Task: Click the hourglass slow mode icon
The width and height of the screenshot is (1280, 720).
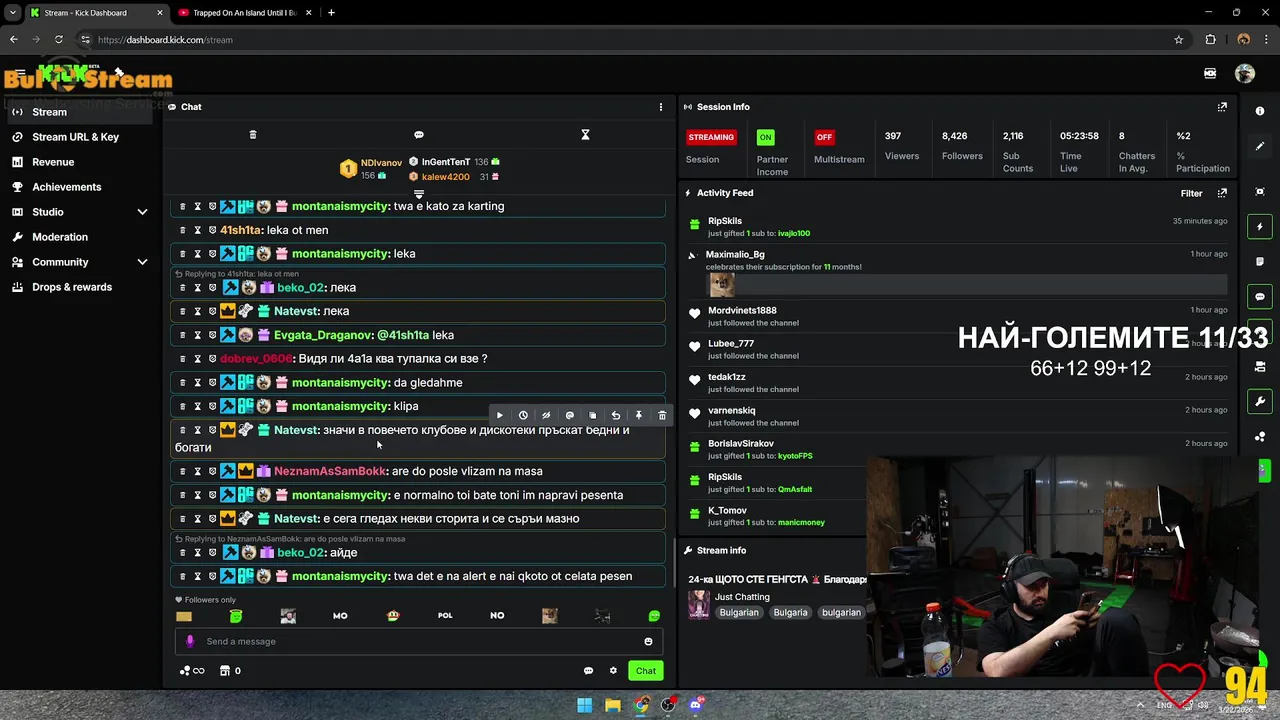Action: [x=585, y=134]
